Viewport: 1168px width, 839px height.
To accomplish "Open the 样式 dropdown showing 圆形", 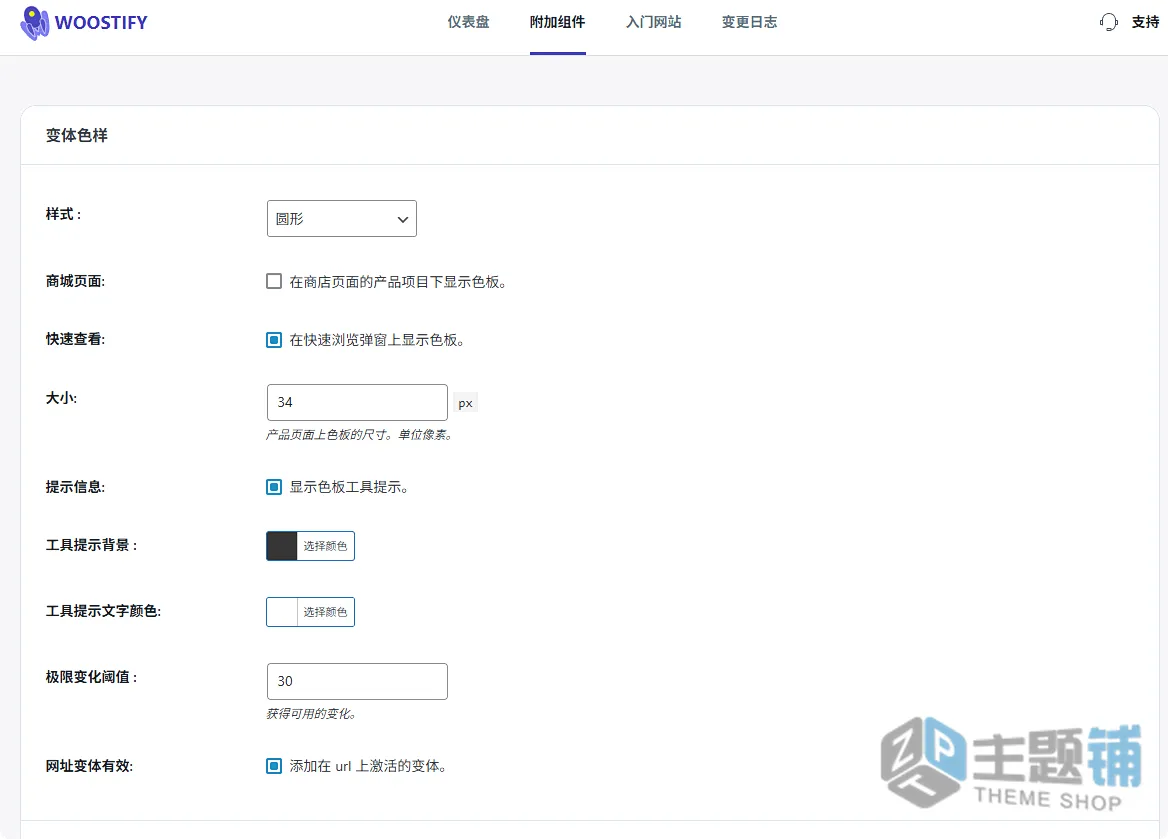I will coord(342,218).
